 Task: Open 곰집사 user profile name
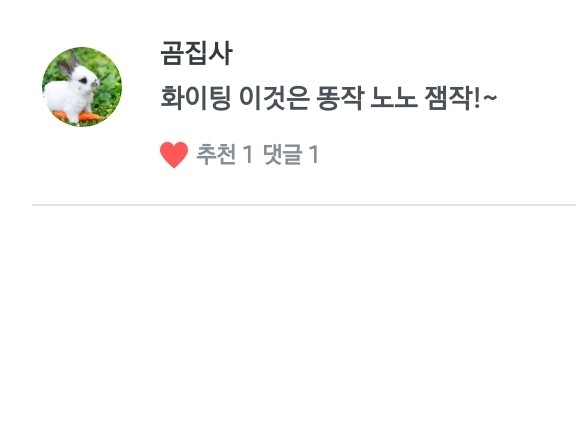tap(197, 54)
